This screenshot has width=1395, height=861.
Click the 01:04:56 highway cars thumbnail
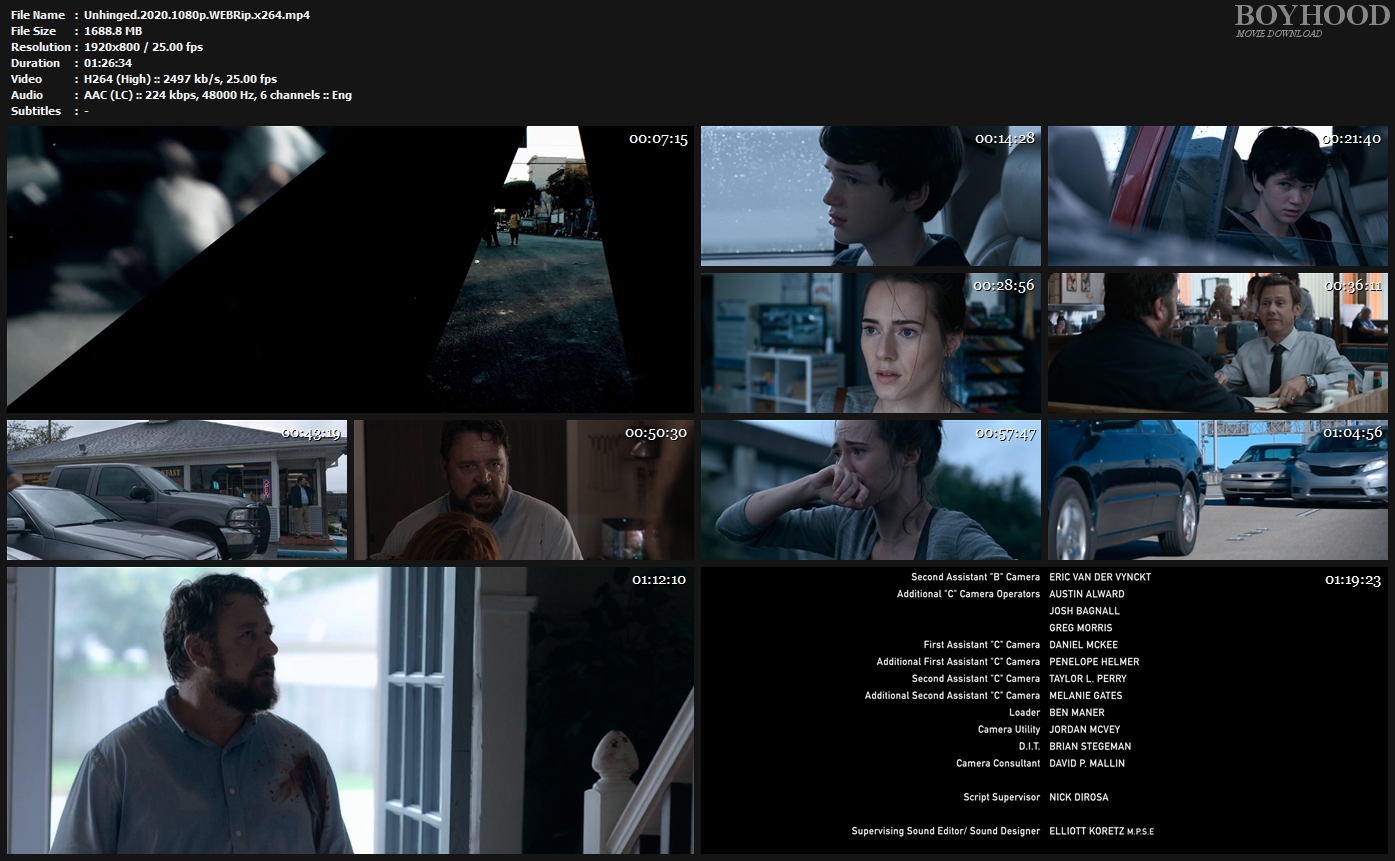pos(1217,490)
